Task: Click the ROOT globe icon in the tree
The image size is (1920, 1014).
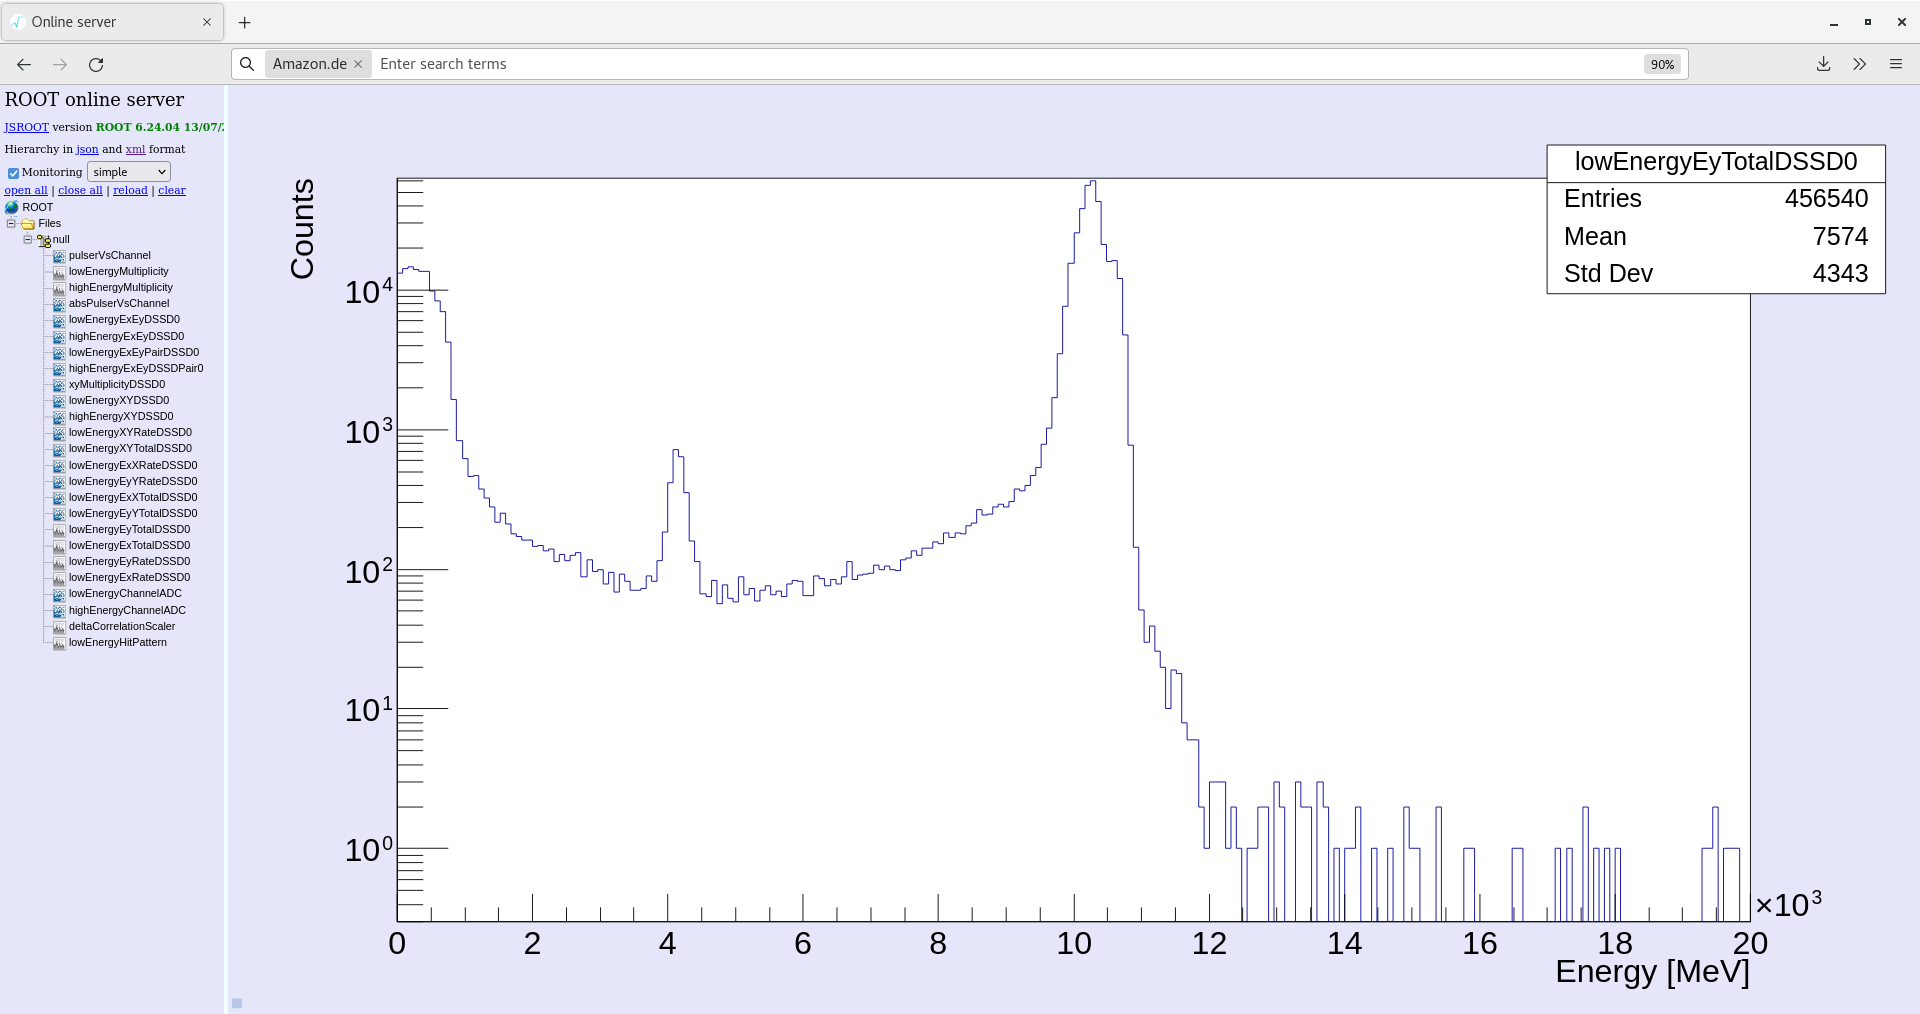Action: tap(12, 208)
